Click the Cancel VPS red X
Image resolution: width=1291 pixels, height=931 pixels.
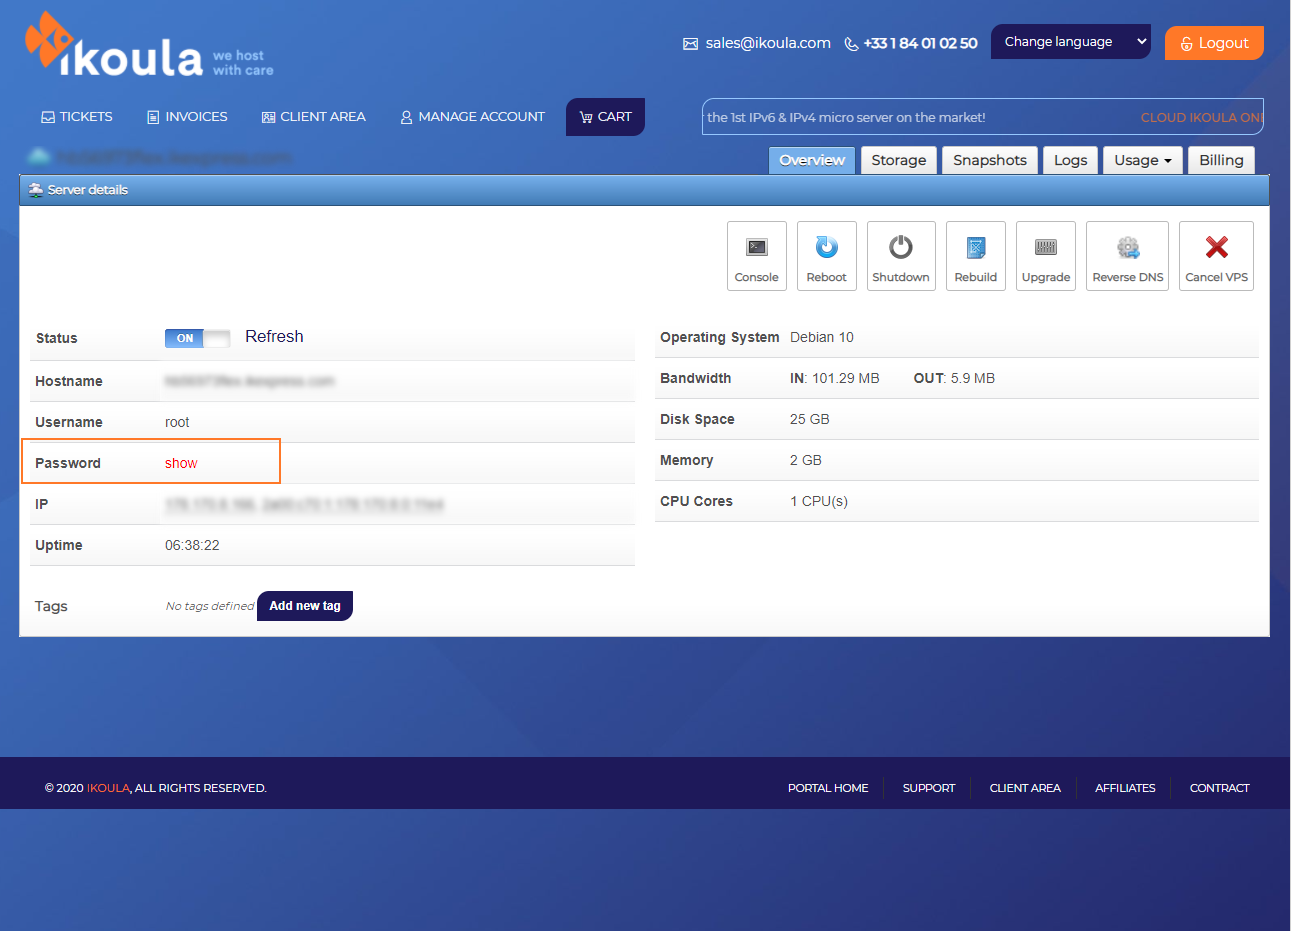(x=1217, y=247)
